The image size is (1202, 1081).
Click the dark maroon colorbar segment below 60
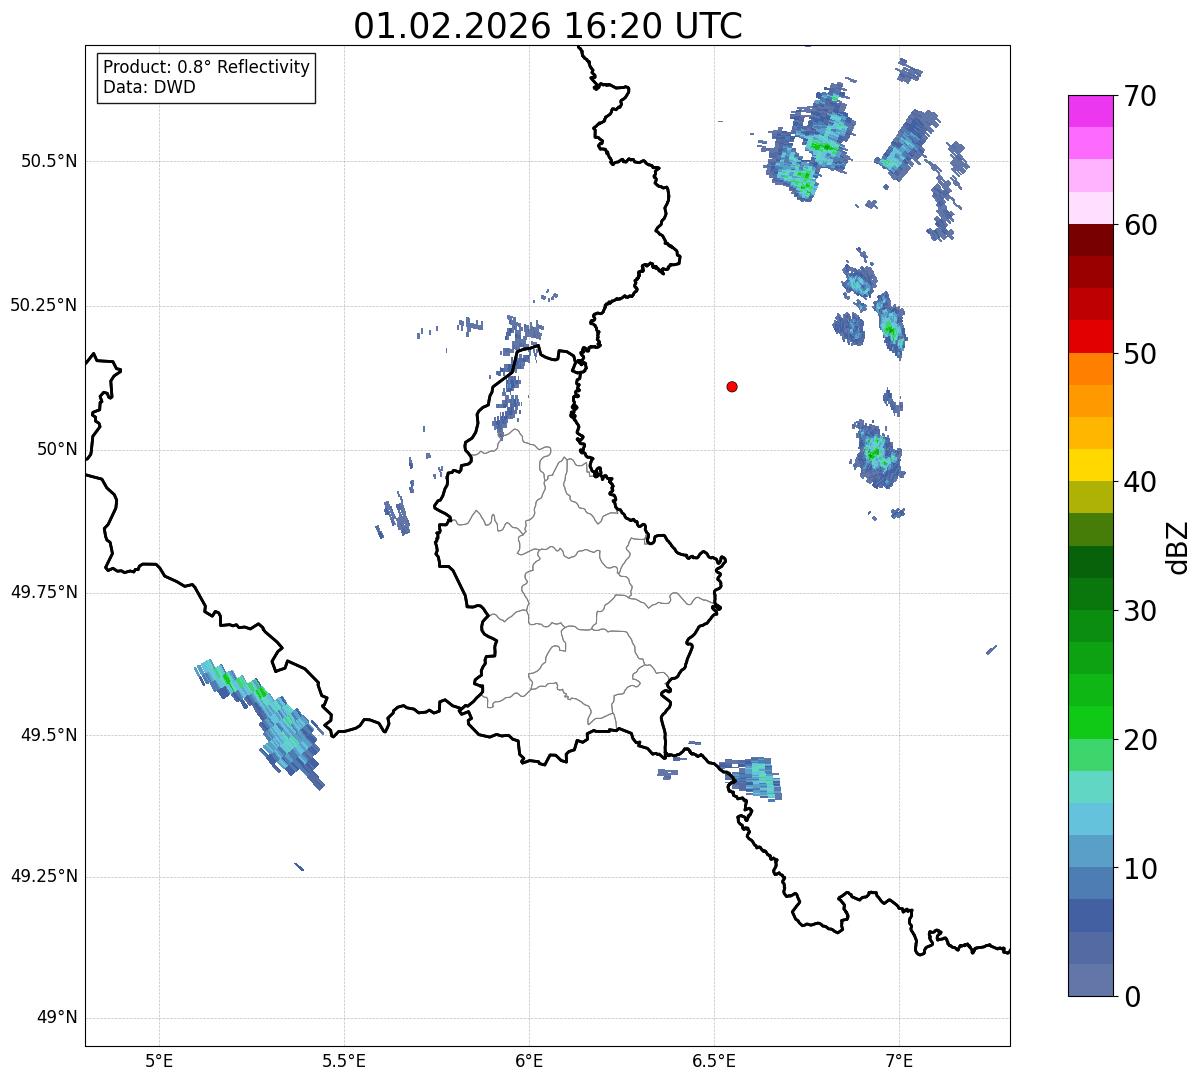[1090, 240]
